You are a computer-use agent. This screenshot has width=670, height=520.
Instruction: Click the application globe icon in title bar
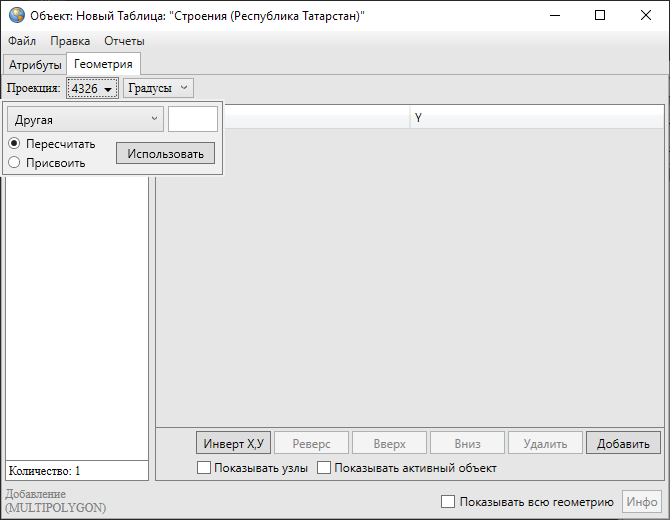click(x=15, y=16)
